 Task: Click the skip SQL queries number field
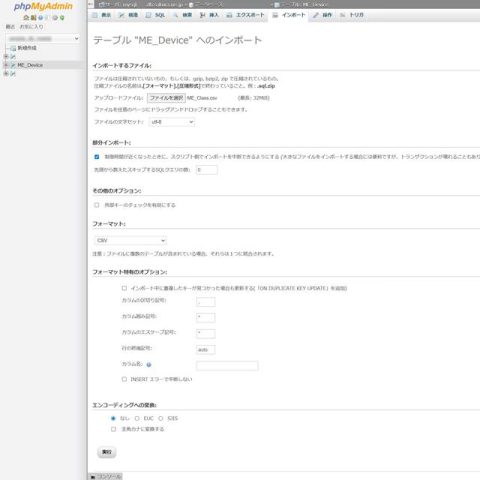click(x=207, y=170)
